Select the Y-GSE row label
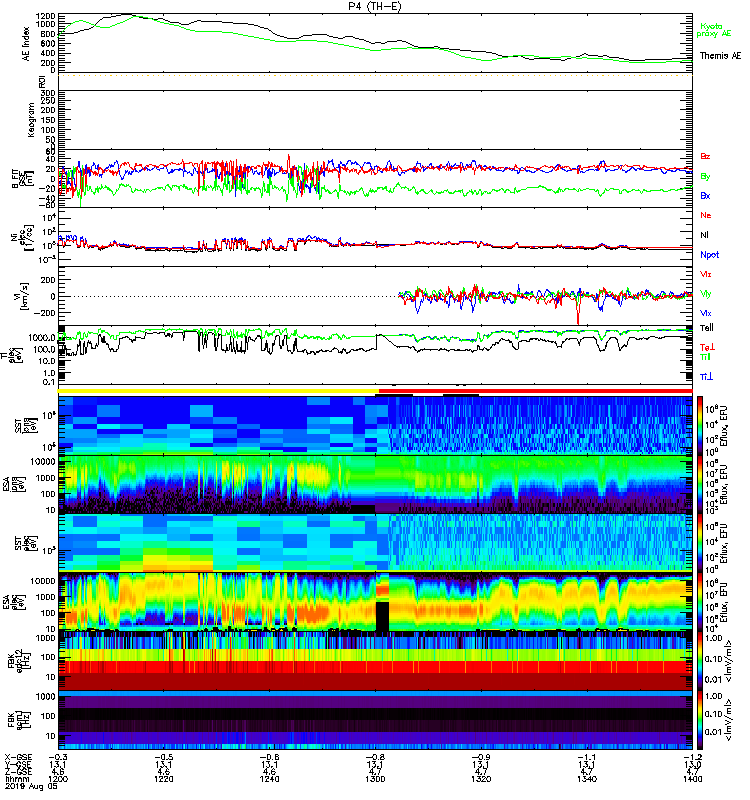Image resolution: width=750 pixels, height=800 pixels. [x=18, y=765]
